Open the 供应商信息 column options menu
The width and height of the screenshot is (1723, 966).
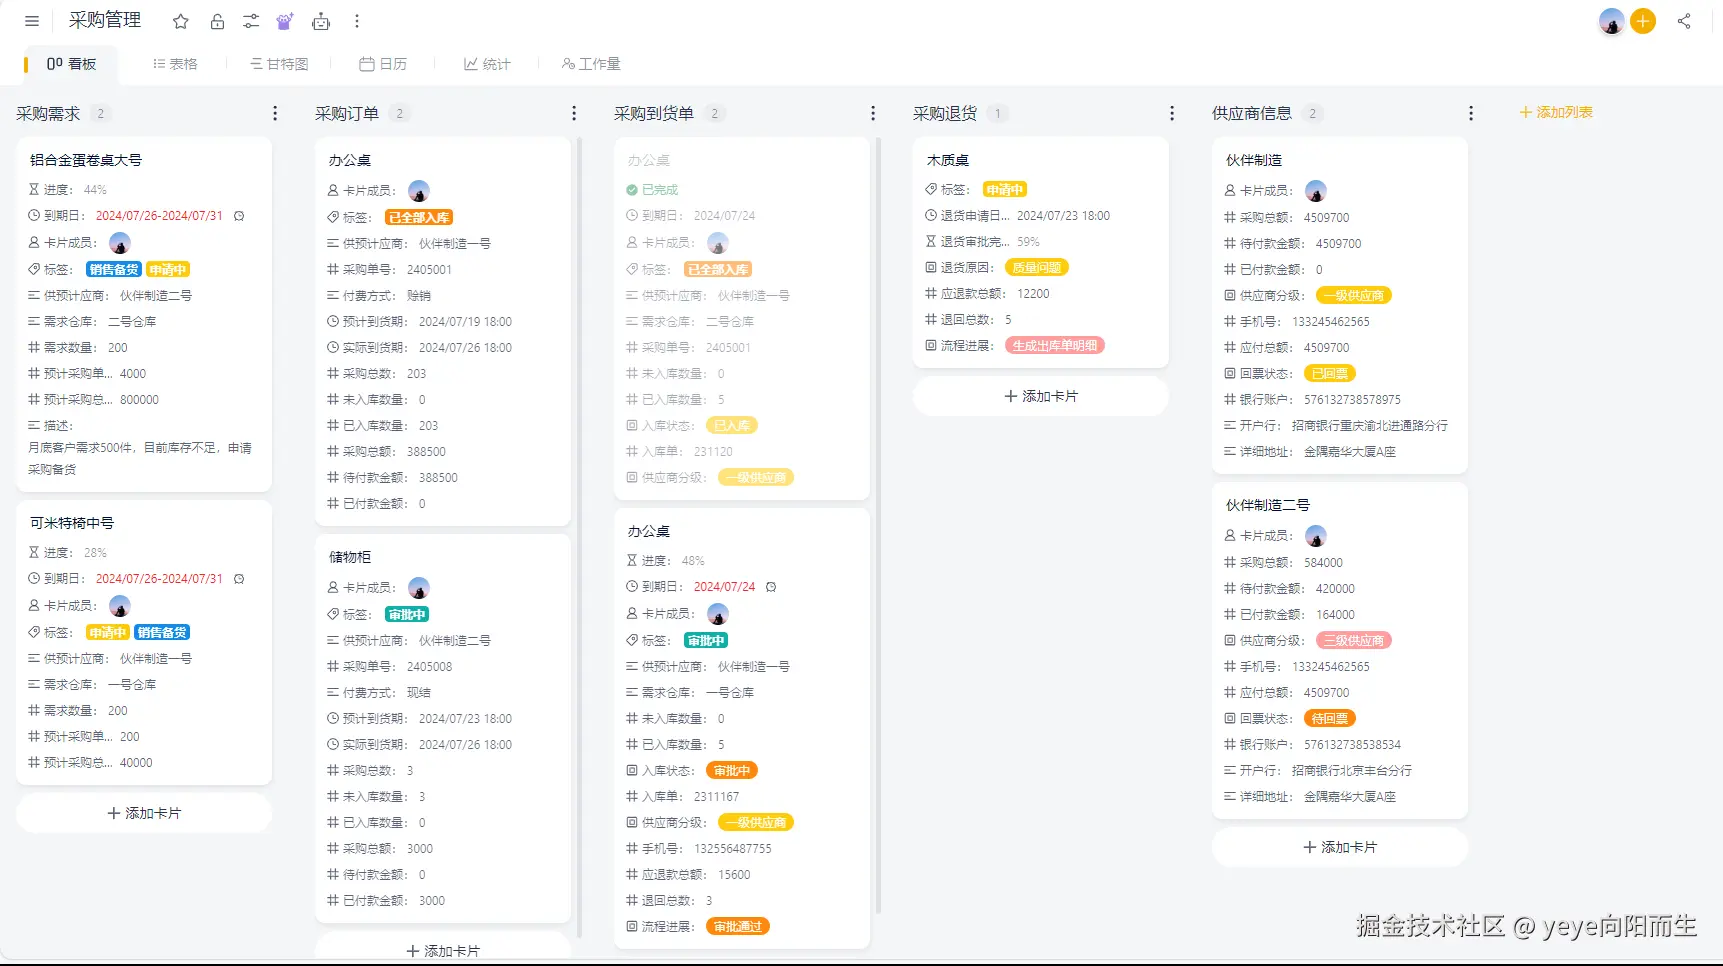point(1471,114)
